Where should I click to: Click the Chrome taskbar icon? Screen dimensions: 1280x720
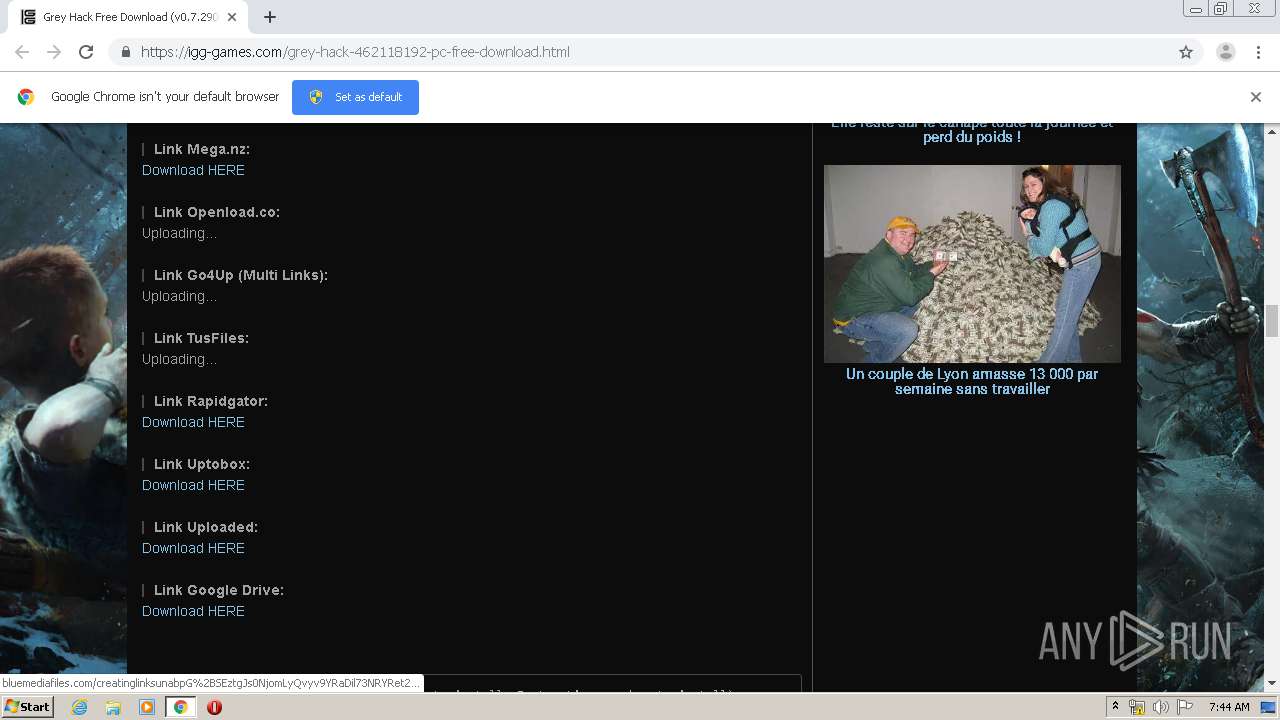(x=180, y=707)
